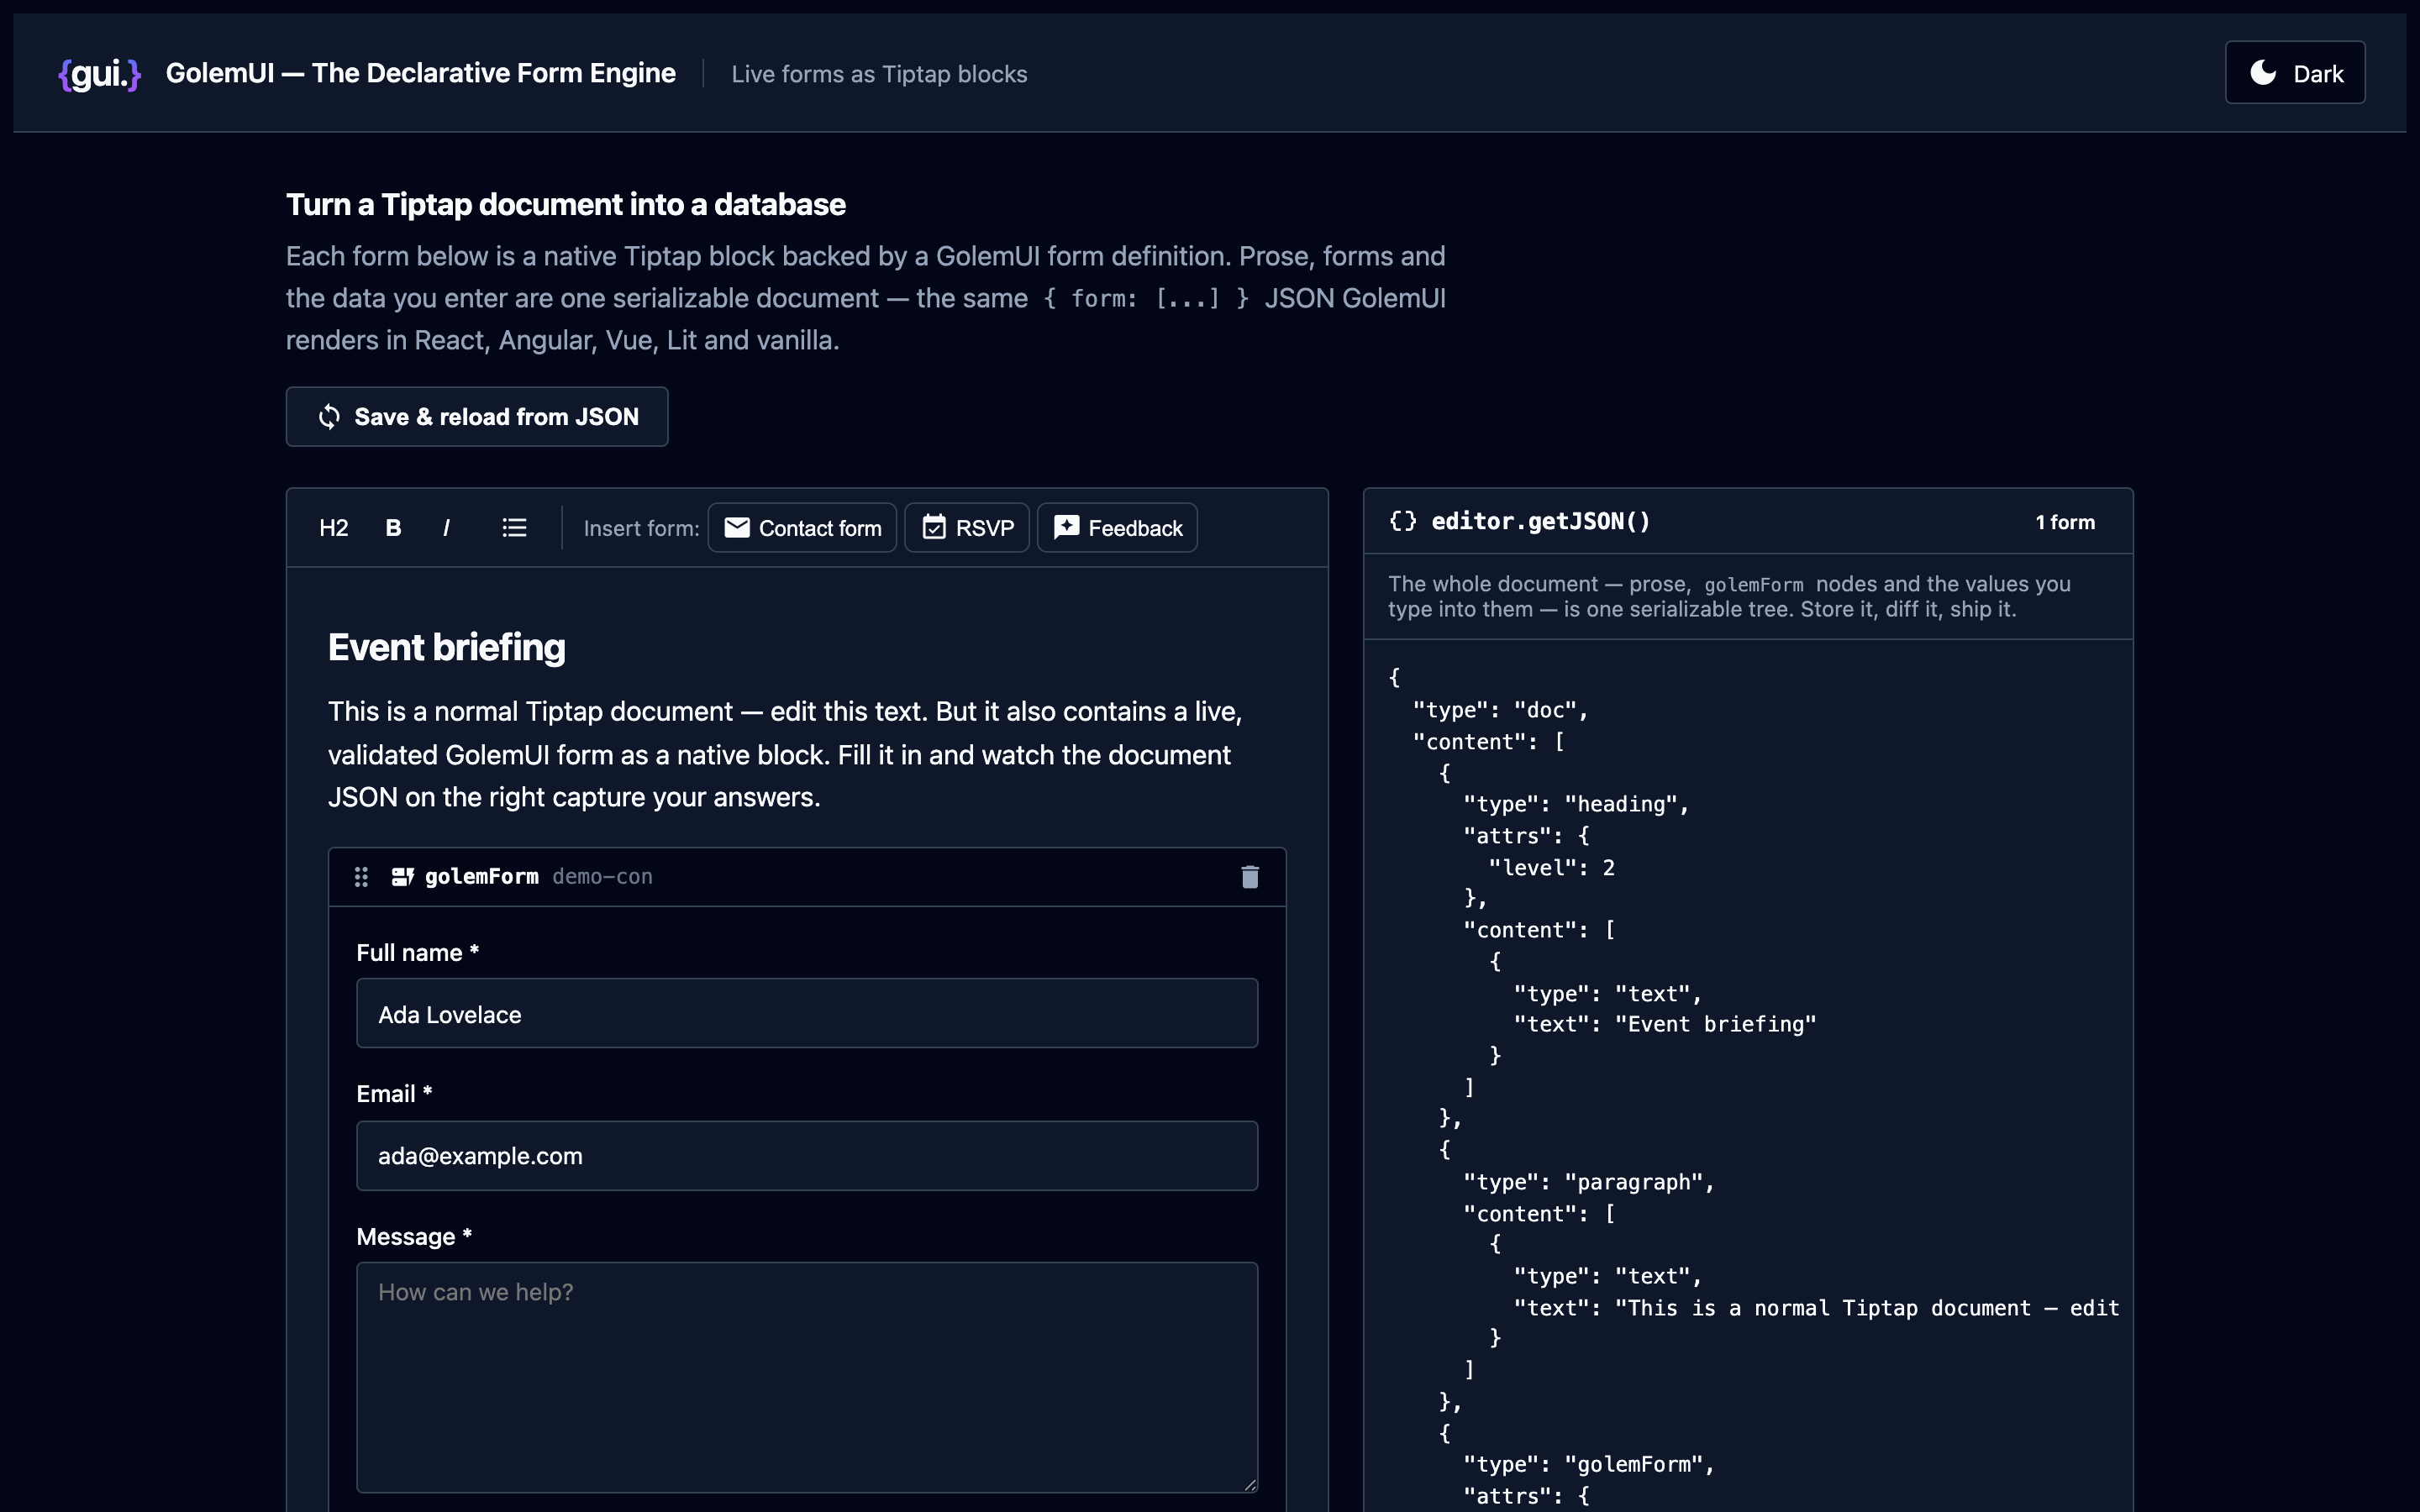Click the 'Insert form:' label
The width and height of the screenshot is (2420, 1512).
click(641, 528)
